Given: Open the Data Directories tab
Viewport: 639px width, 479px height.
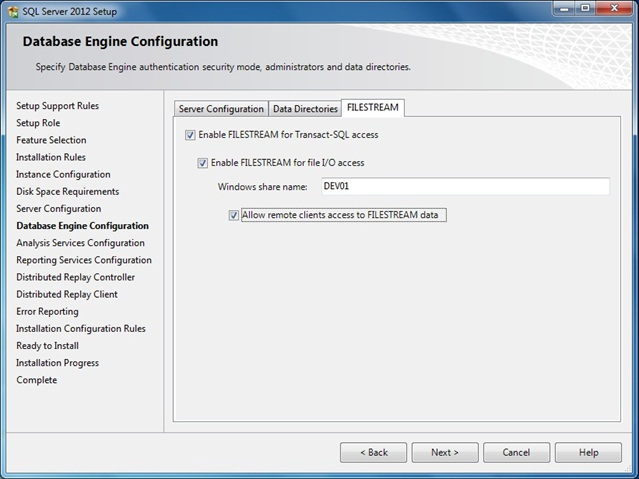Looking at the screenshot, I should coord(305,109).
